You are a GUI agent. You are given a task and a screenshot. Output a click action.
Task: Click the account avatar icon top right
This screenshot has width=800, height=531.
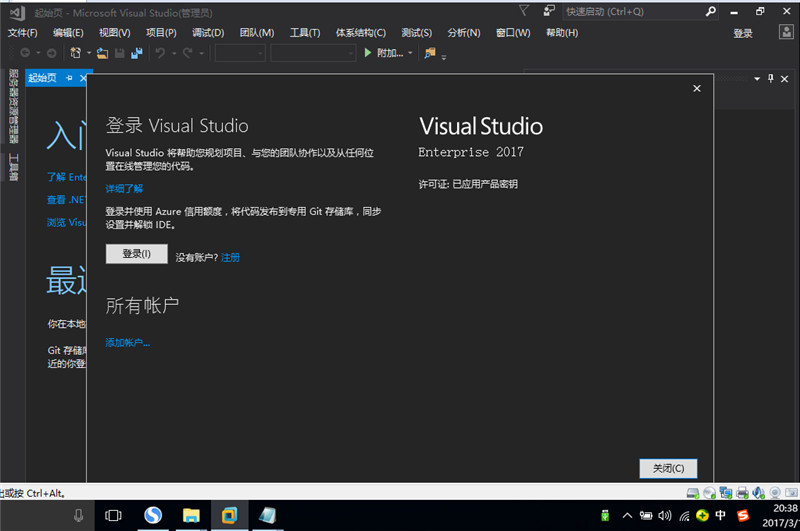[786, 32]
